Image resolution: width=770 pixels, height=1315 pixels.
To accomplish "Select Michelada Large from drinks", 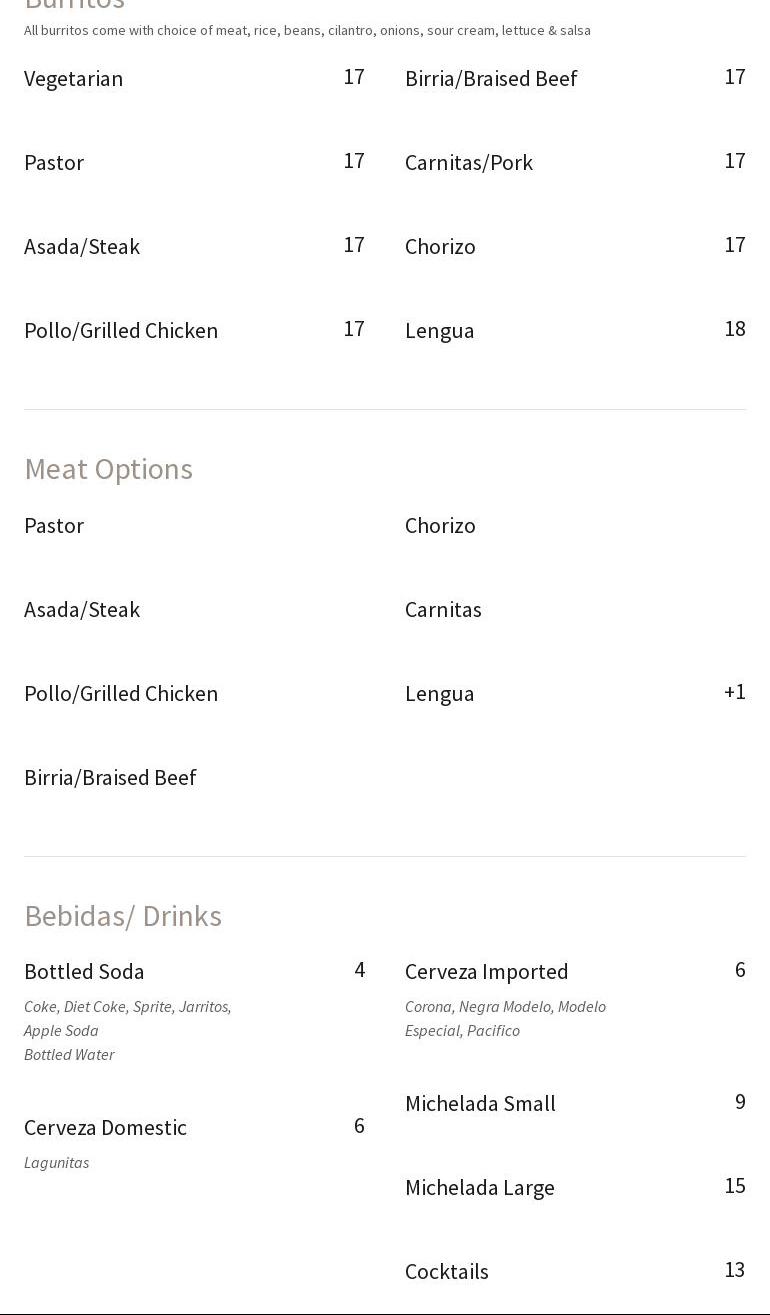I will pos(479,1188).
